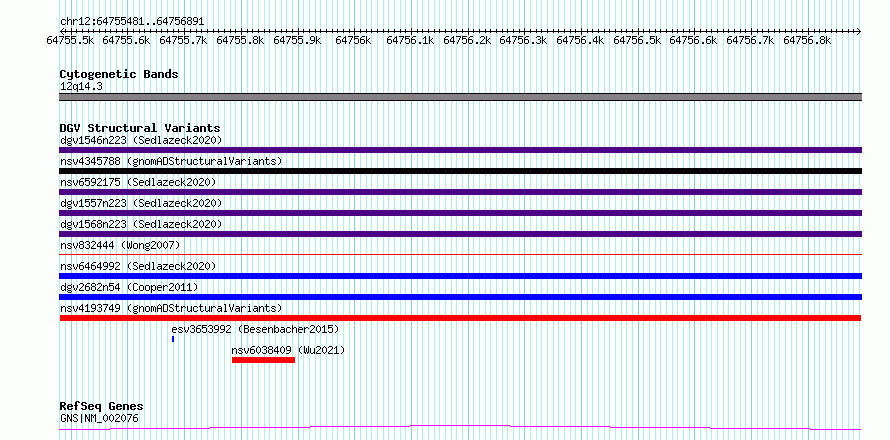Click the GNS|NM_002076 gene label
The image size is (890, 440).
pyautogui.click(x=99, y=418)
